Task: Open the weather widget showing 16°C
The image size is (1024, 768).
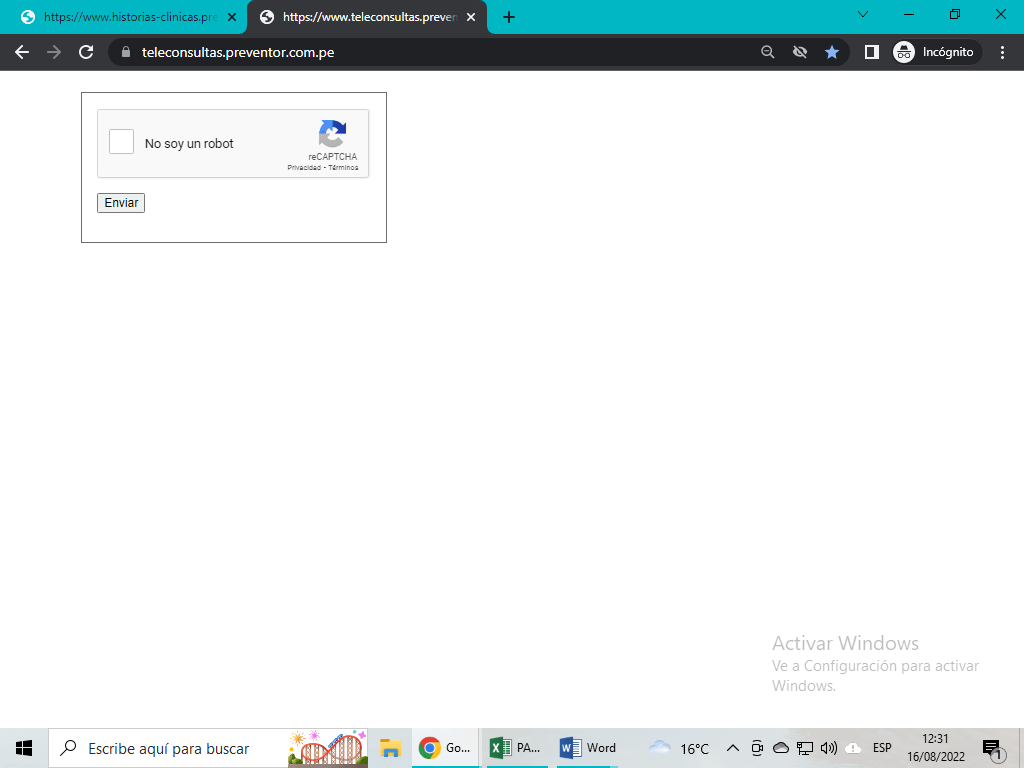Action: click(679, 748)
